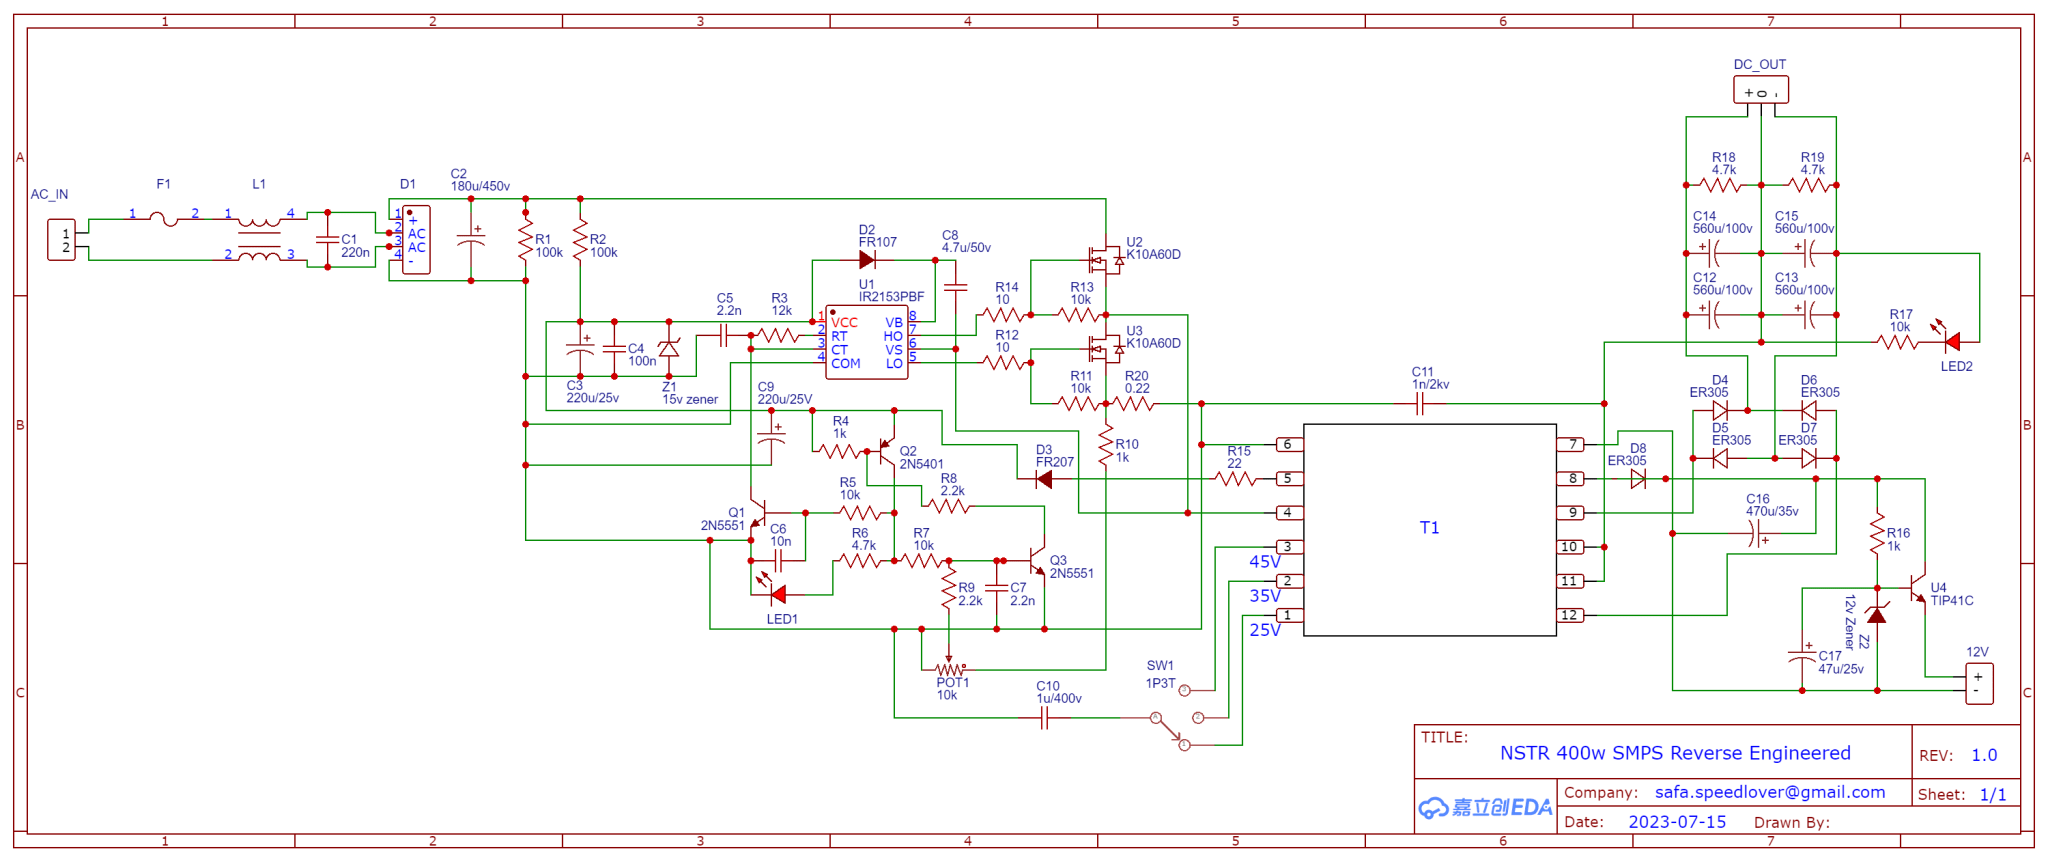Select the 'R18 4.7k' label
Image resolution: width=2048 pixels, height=862 pixels.
pos(1724,164)
